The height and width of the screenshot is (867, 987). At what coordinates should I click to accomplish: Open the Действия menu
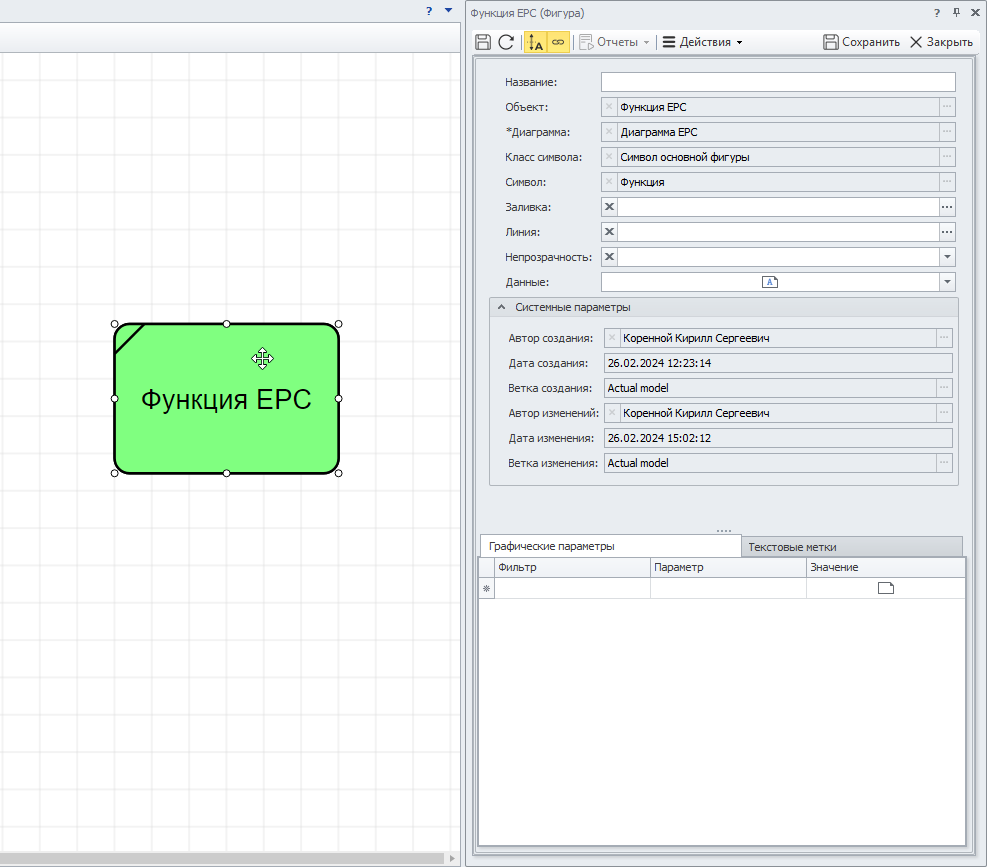click(703, 42)
